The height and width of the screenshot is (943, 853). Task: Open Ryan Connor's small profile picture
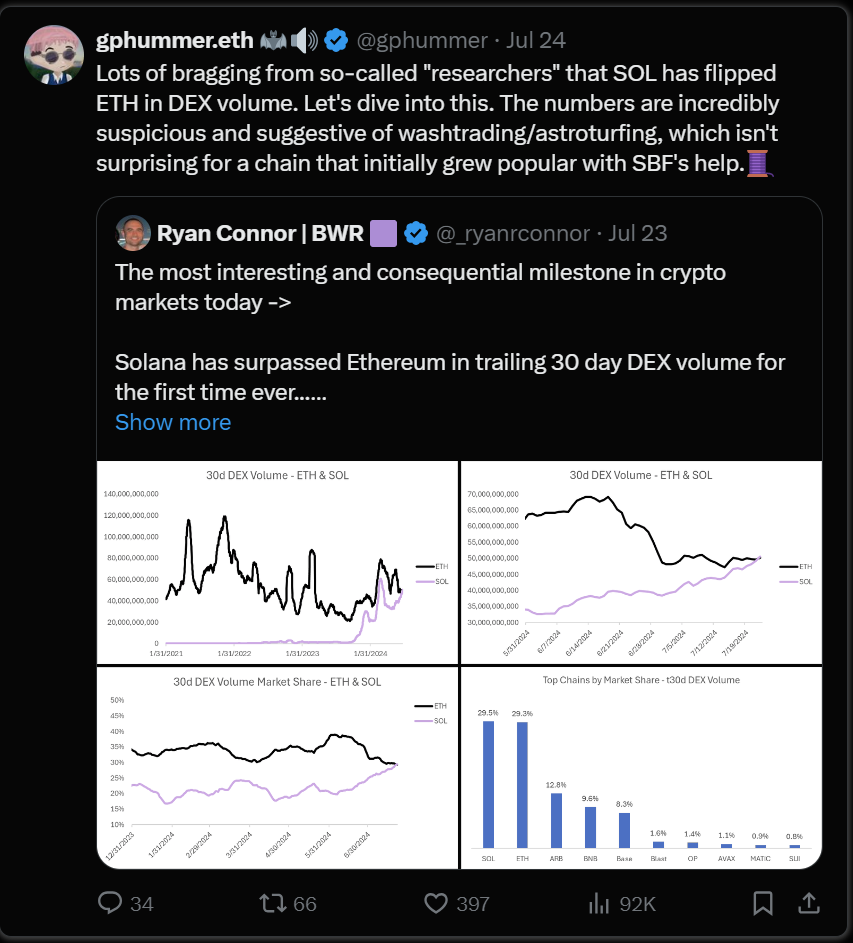(x=133, y=233)
